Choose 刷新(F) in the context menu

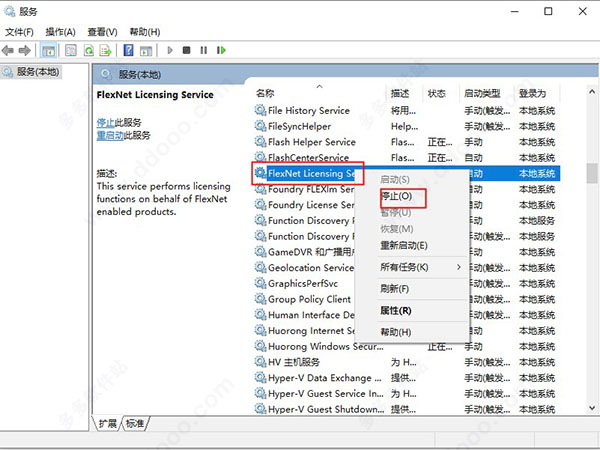[395, 289]
